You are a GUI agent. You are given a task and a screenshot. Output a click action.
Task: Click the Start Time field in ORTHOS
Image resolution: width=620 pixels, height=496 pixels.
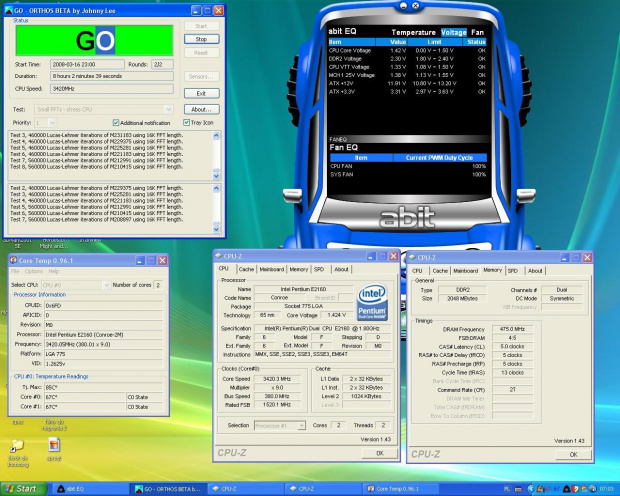(87, 64)
